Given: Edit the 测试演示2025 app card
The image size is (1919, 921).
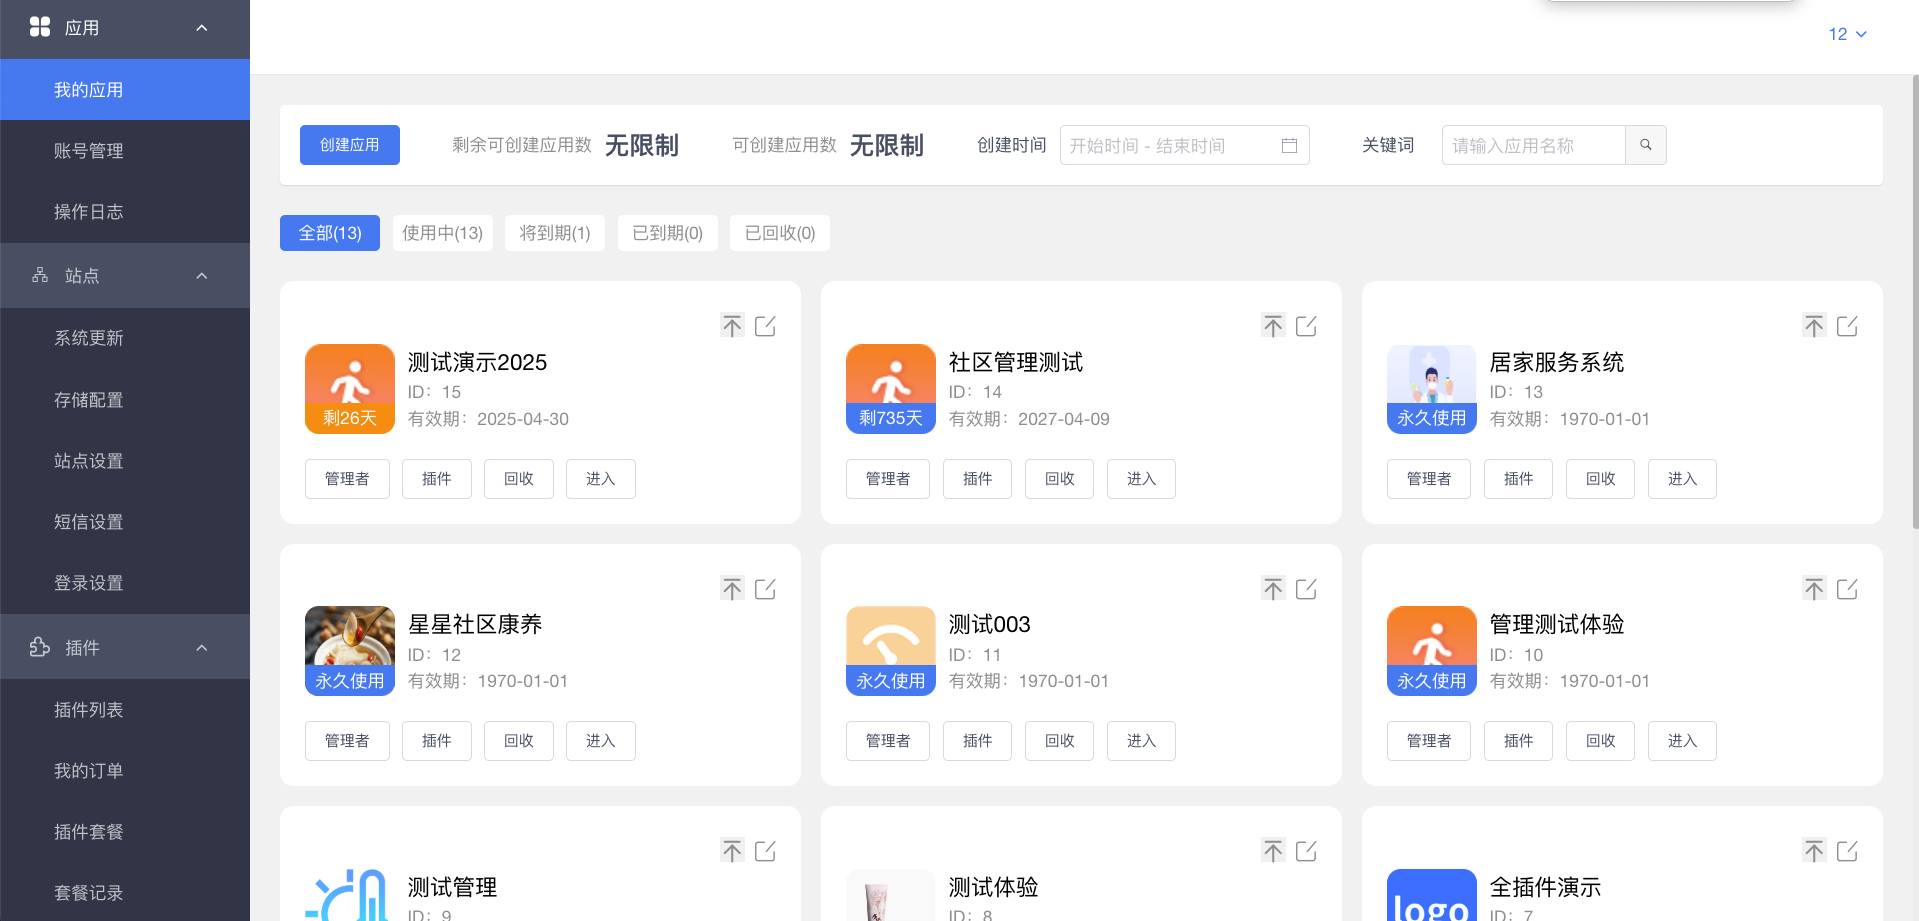Looking at the screenshot, I should click(766, 326).
